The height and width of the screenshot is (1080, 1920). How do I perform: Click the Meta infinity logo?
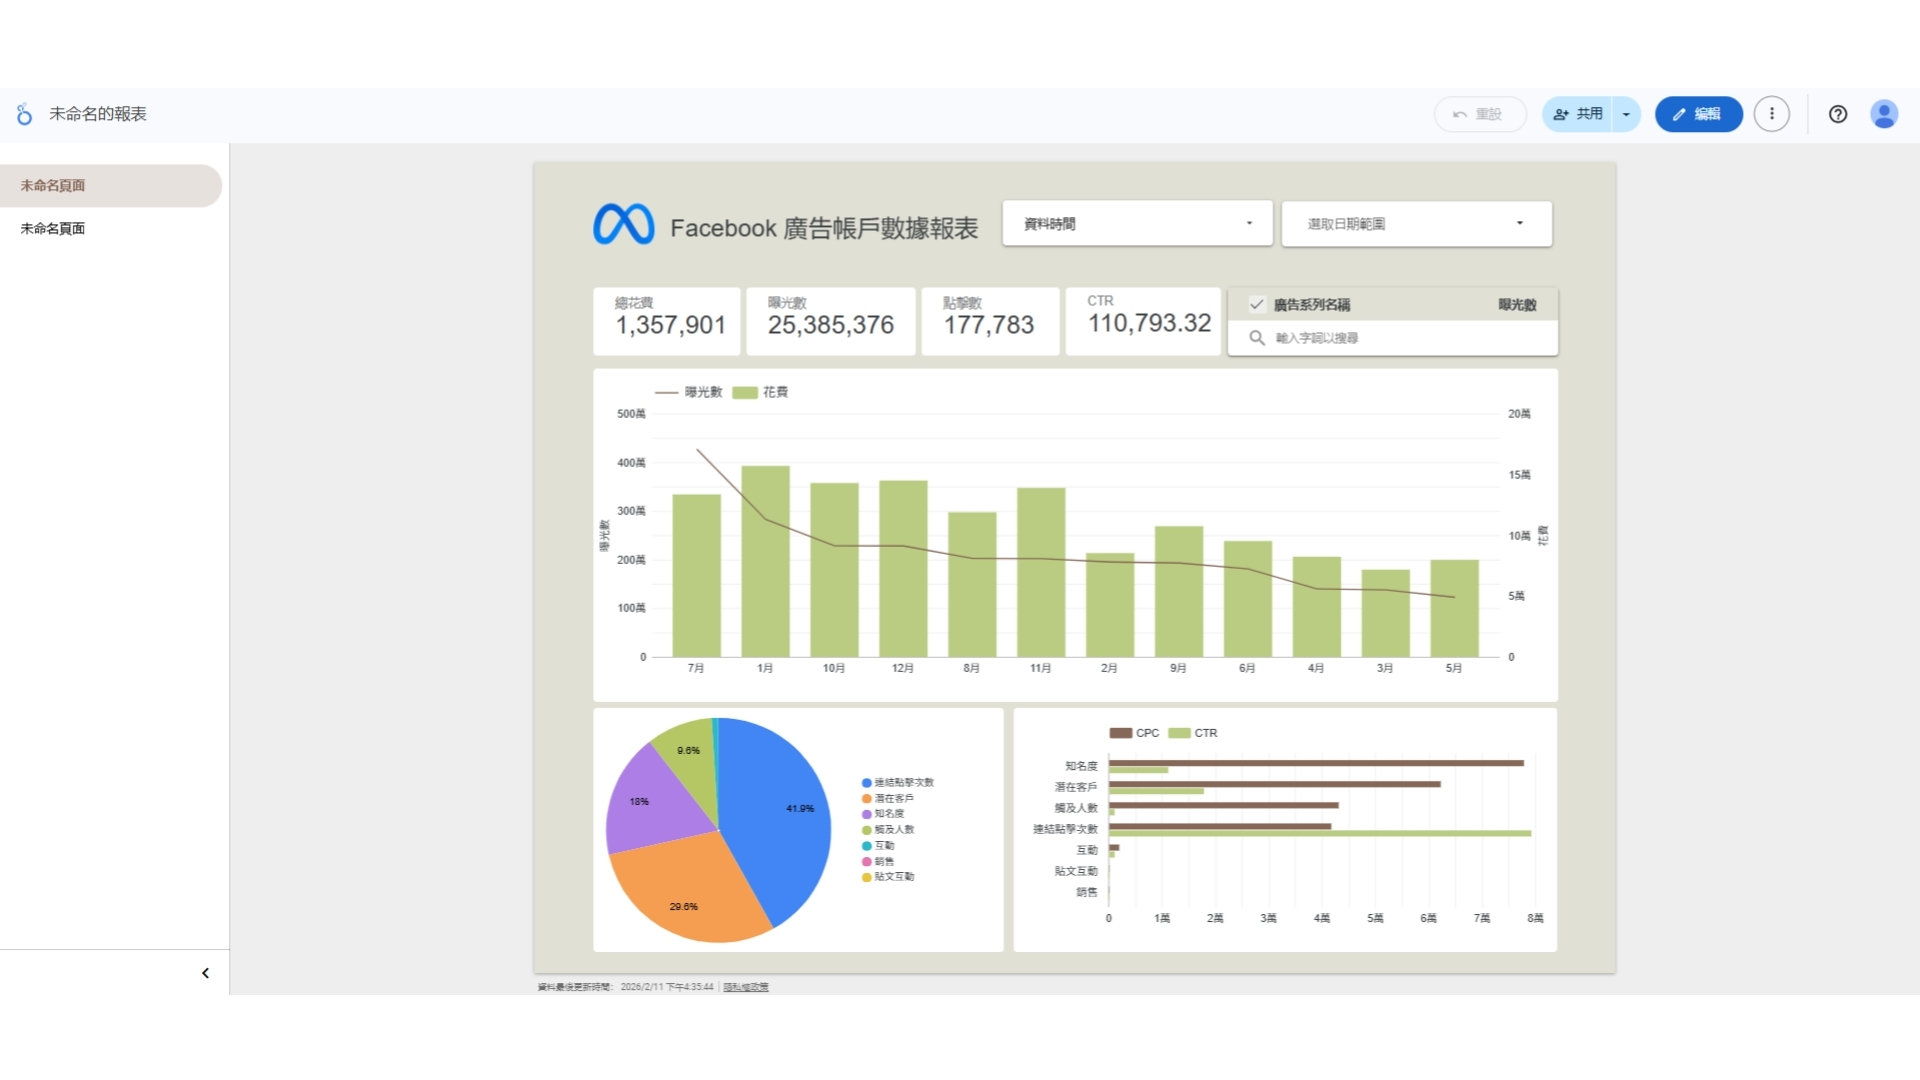[x=623, y=225]
